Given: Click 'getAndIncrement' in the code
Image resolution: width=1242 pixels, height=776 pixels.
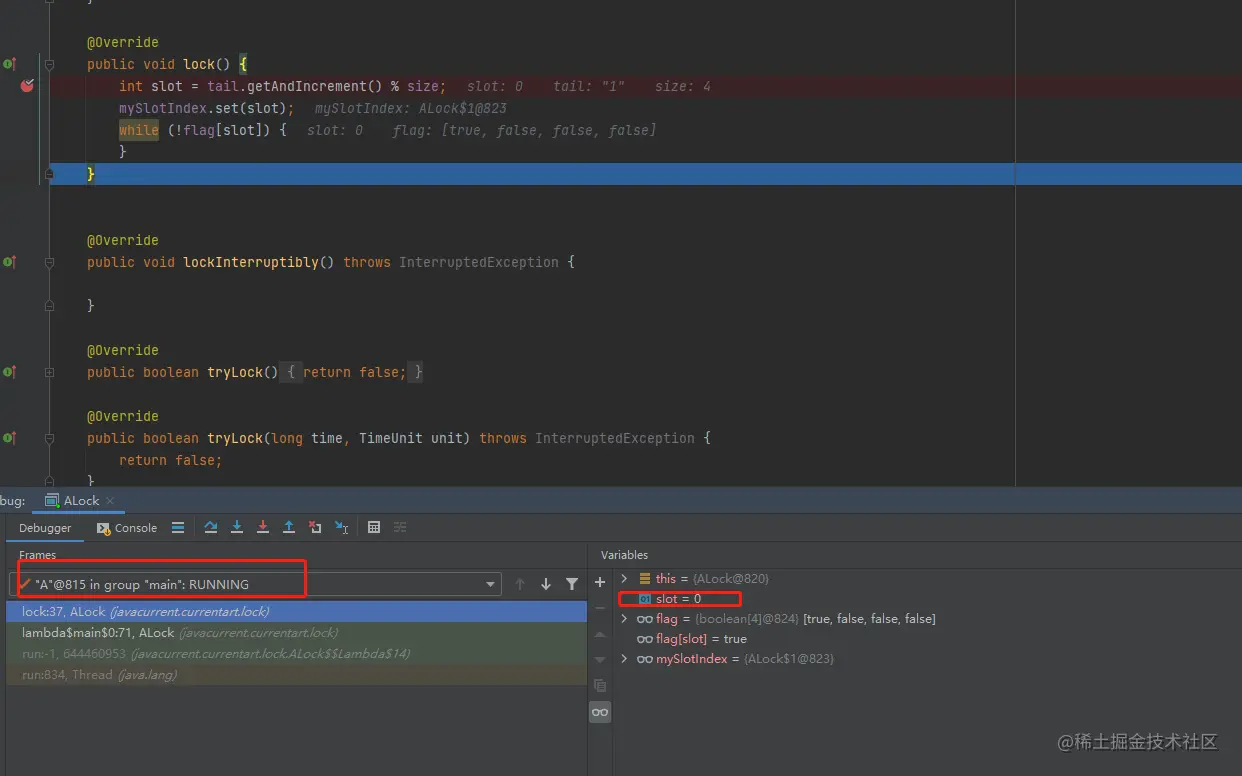Looking at the screenshot, I should (308, 86).
